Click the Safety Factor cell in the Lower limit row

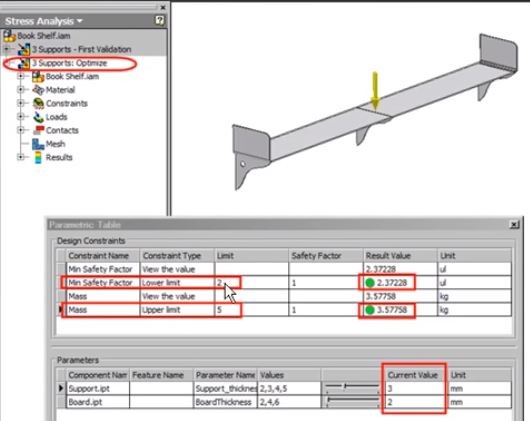(x=326, y=283)
